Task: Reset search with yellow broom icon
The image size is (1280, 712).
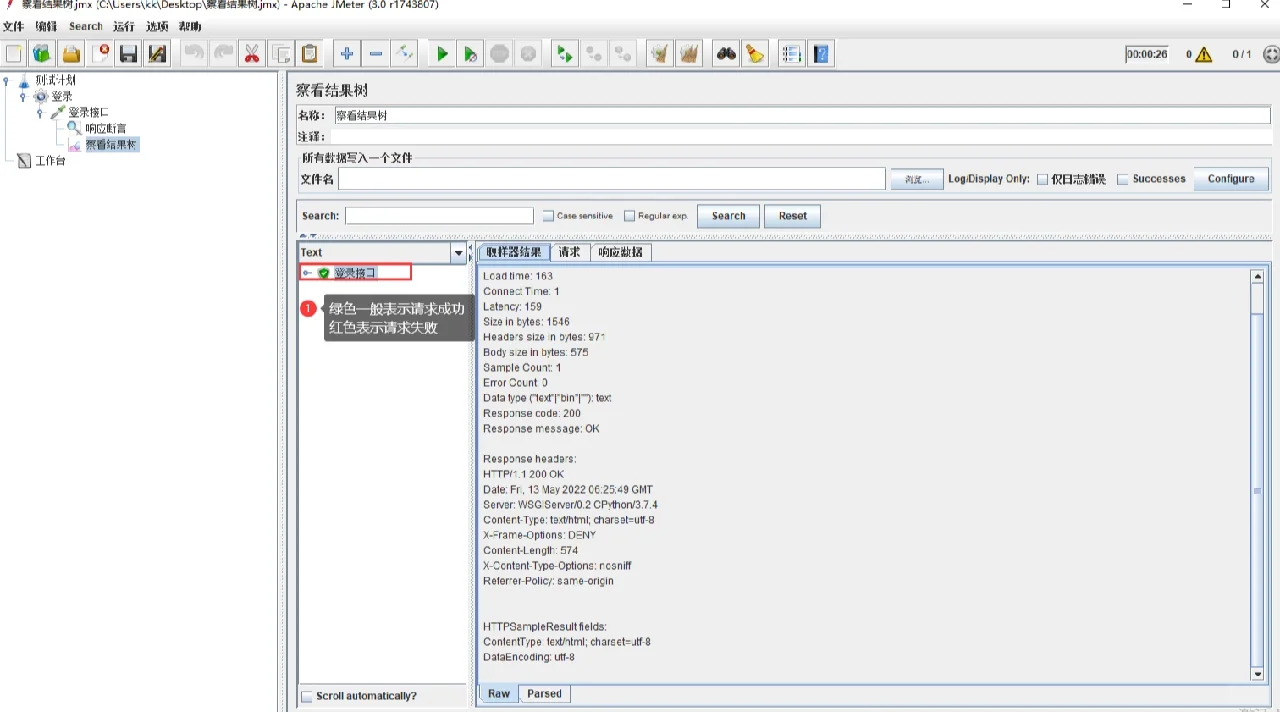Action: tap(755, 54)
